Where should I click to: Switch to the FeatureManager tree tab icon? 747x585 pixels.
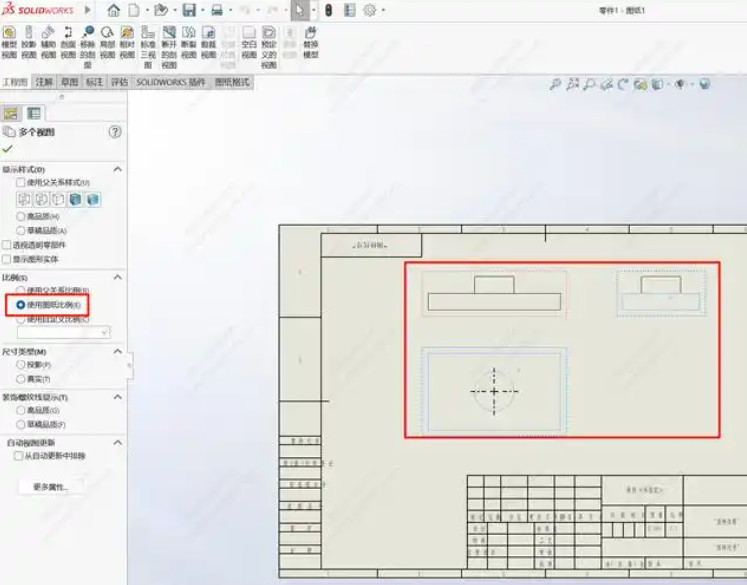pos(11,113)
